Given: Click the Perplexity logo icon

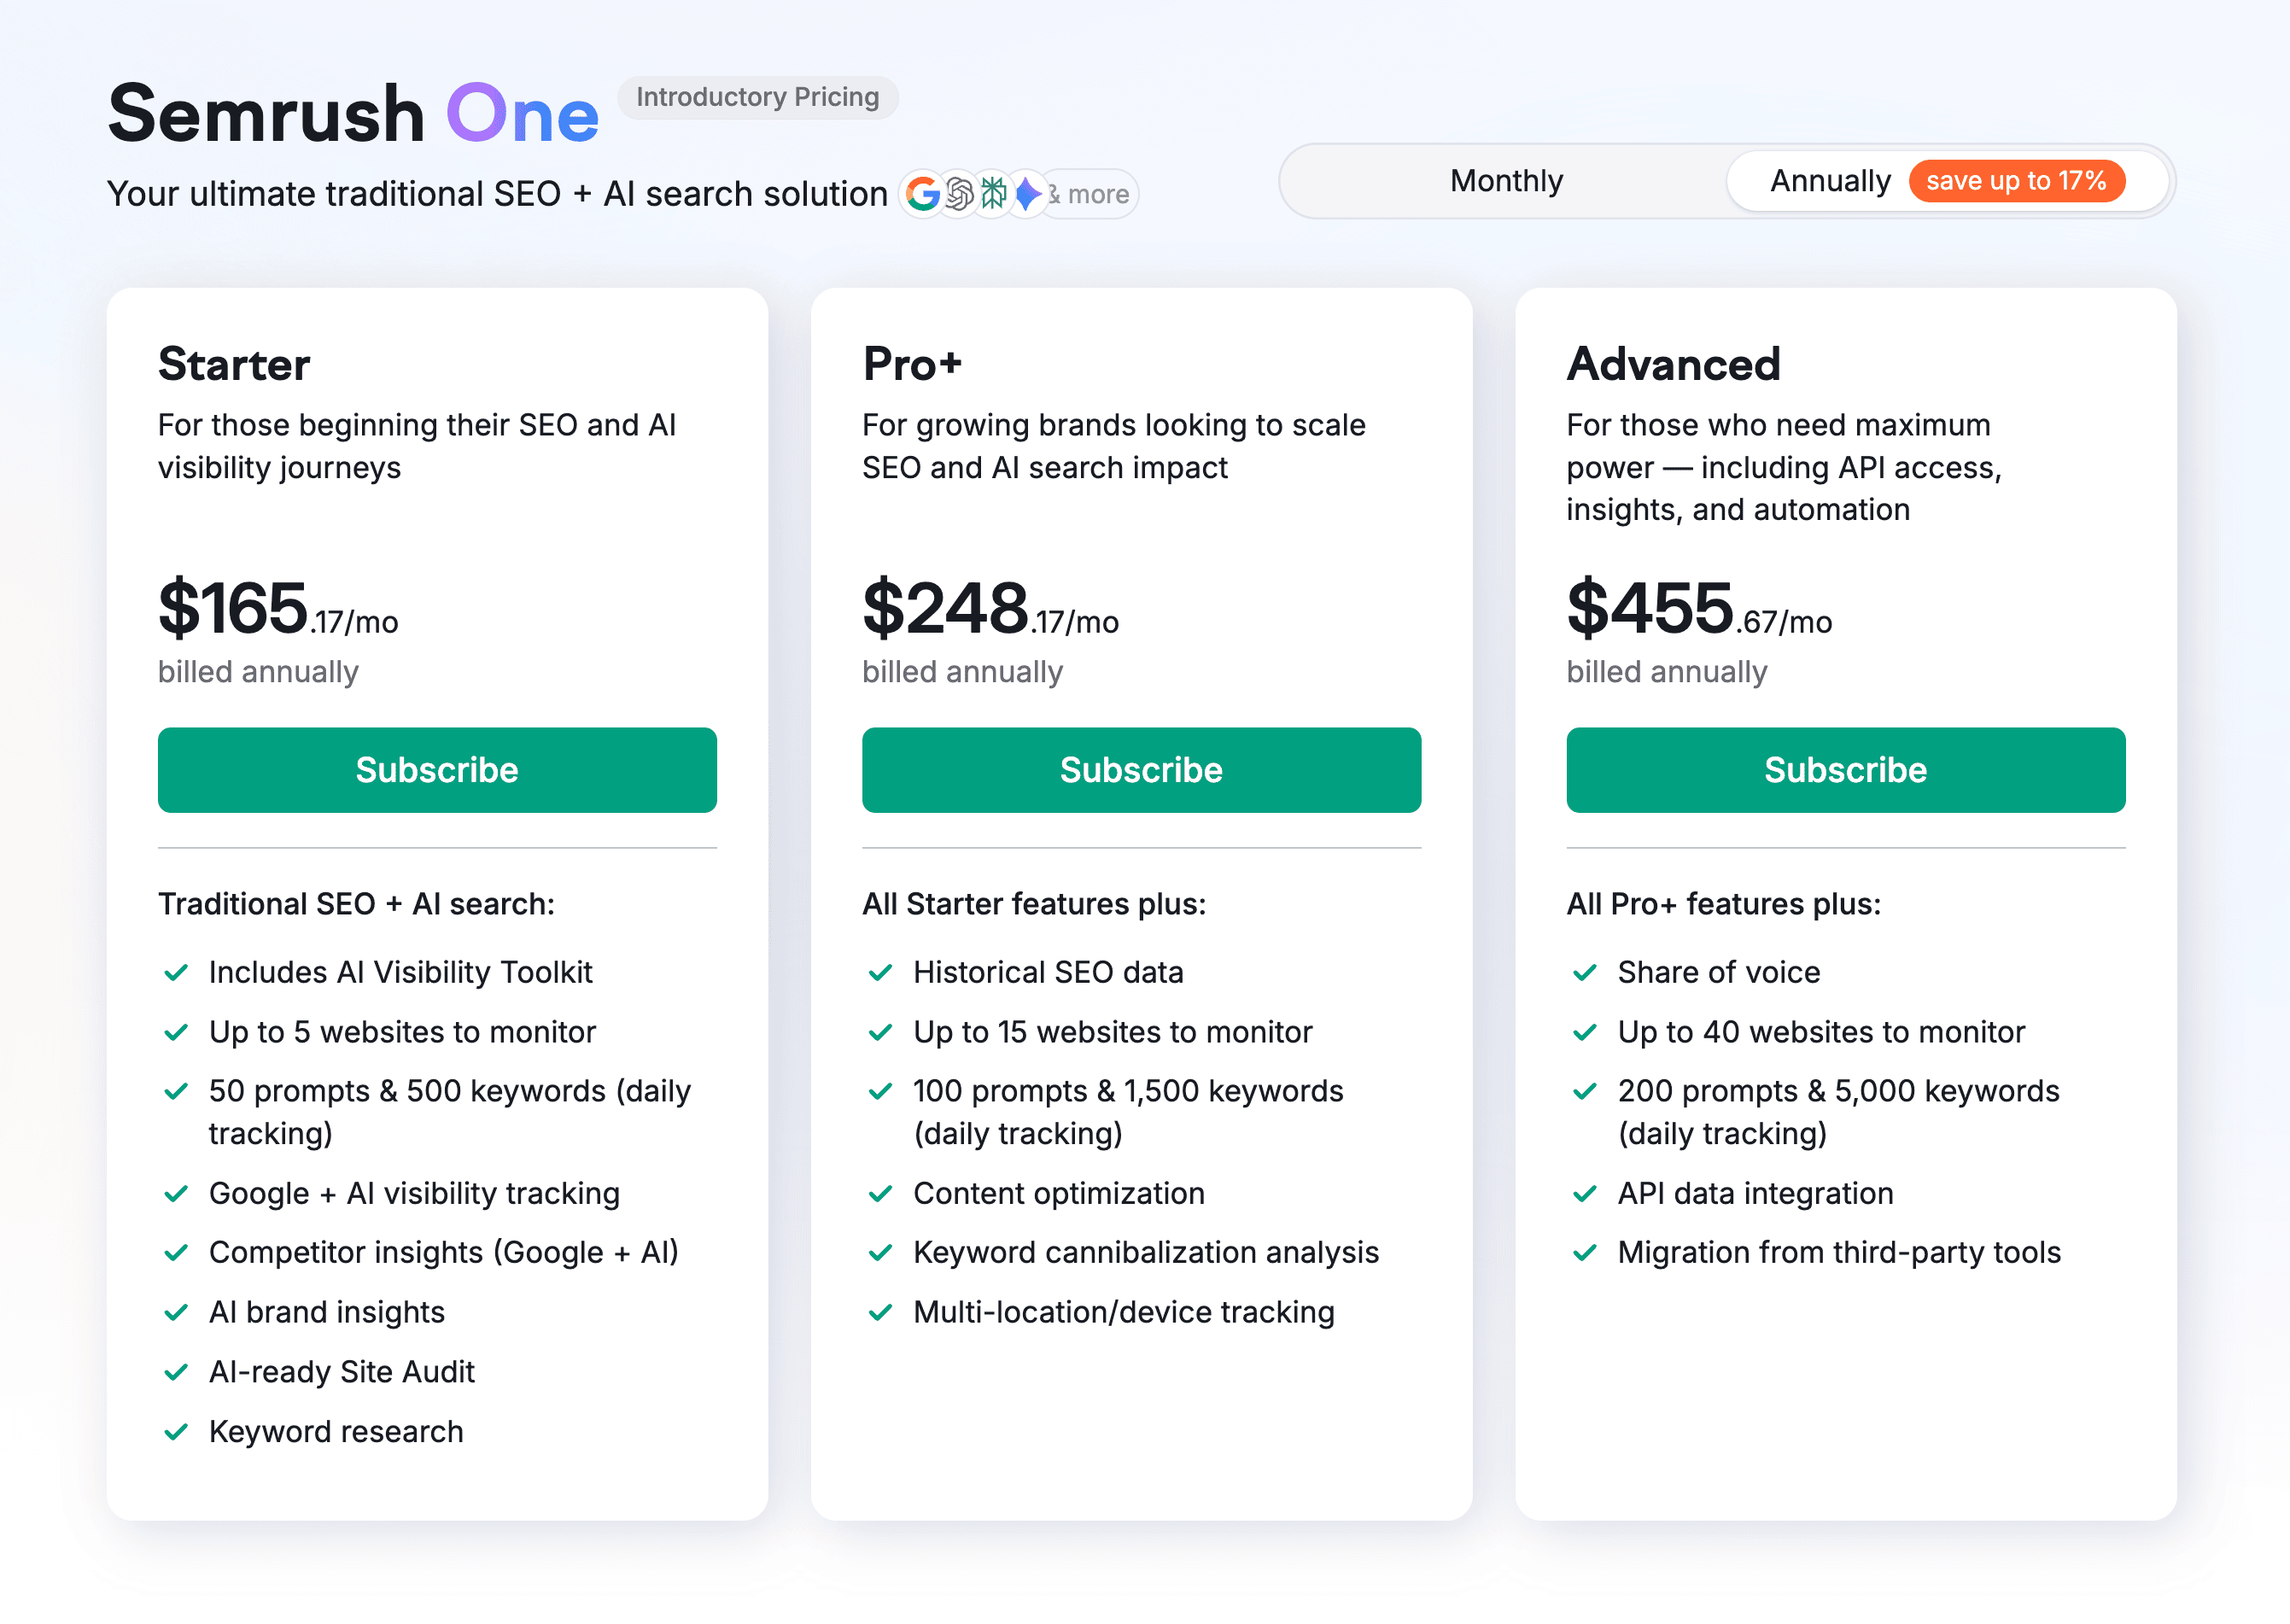Looking at the screenshot, I should pos(993,194).
